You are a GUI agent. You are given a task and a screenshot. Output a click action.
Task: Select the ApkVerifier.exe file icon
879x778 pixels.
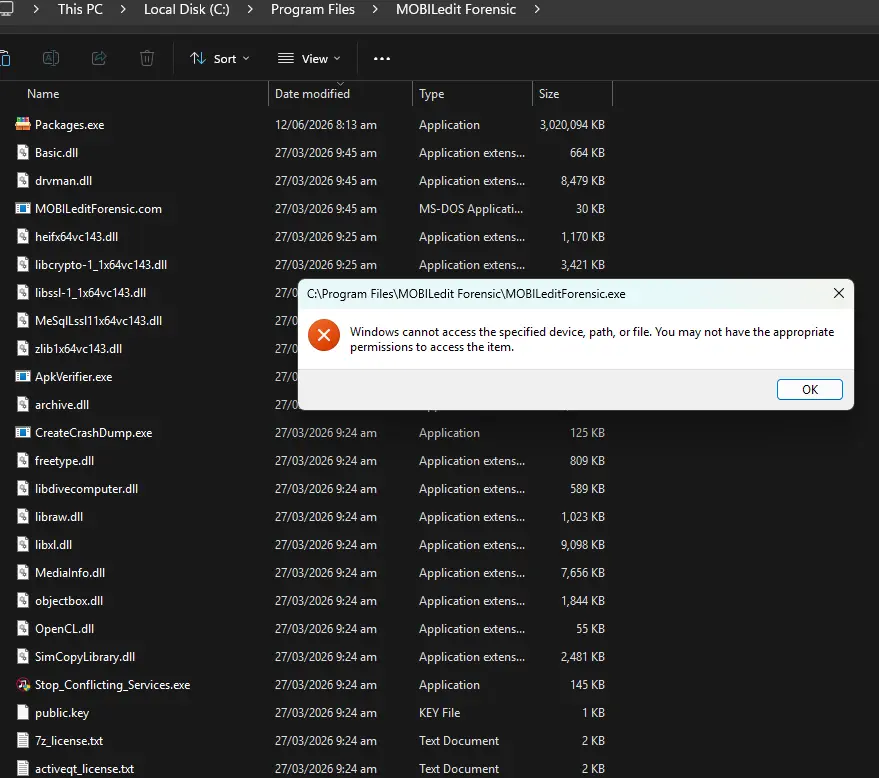[x=23, y=377]
